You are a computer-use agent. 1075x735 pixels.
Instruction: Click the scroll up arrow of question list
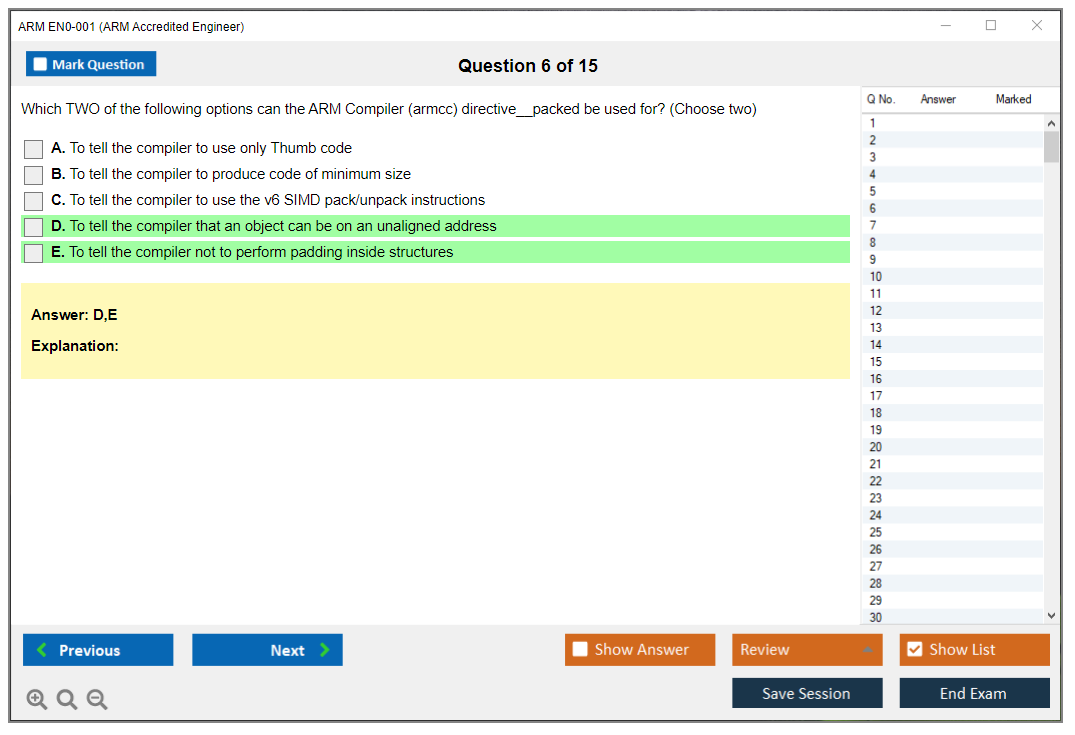(x=1051, y=123)
